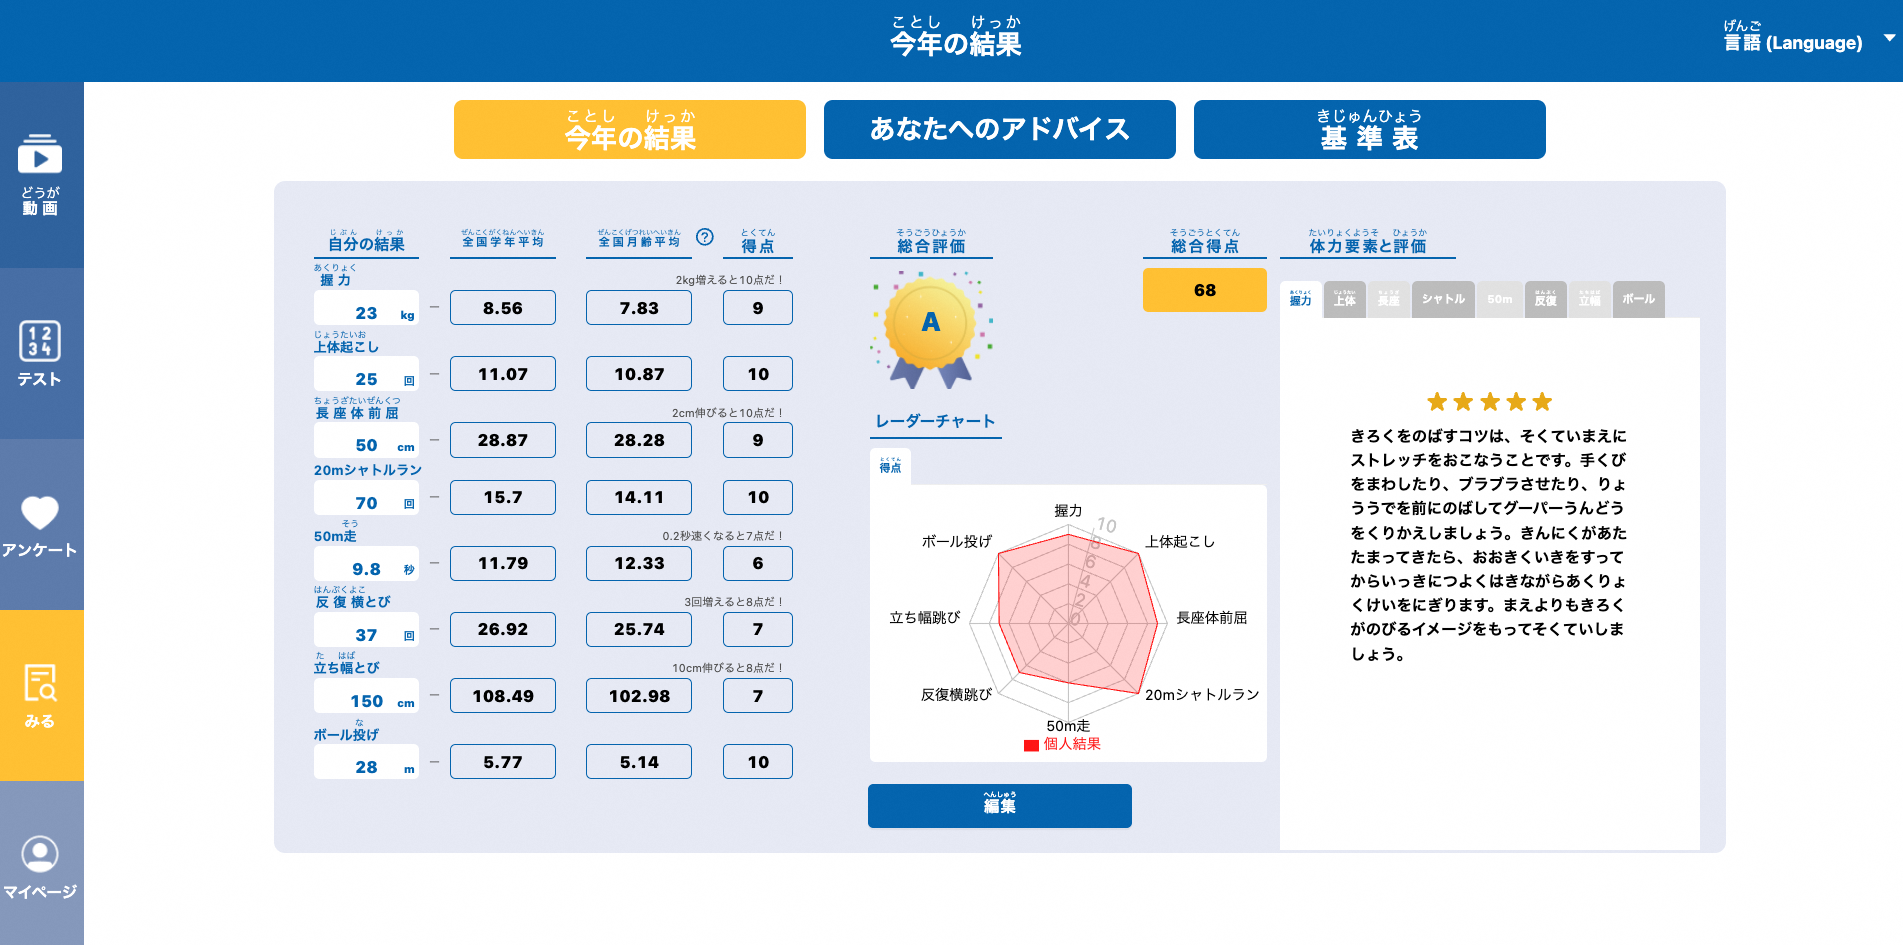Image resolution: width=1903 pixels, height=945 pixels.
Task: Open the 基準表 tab
Action: point(1369,129)
